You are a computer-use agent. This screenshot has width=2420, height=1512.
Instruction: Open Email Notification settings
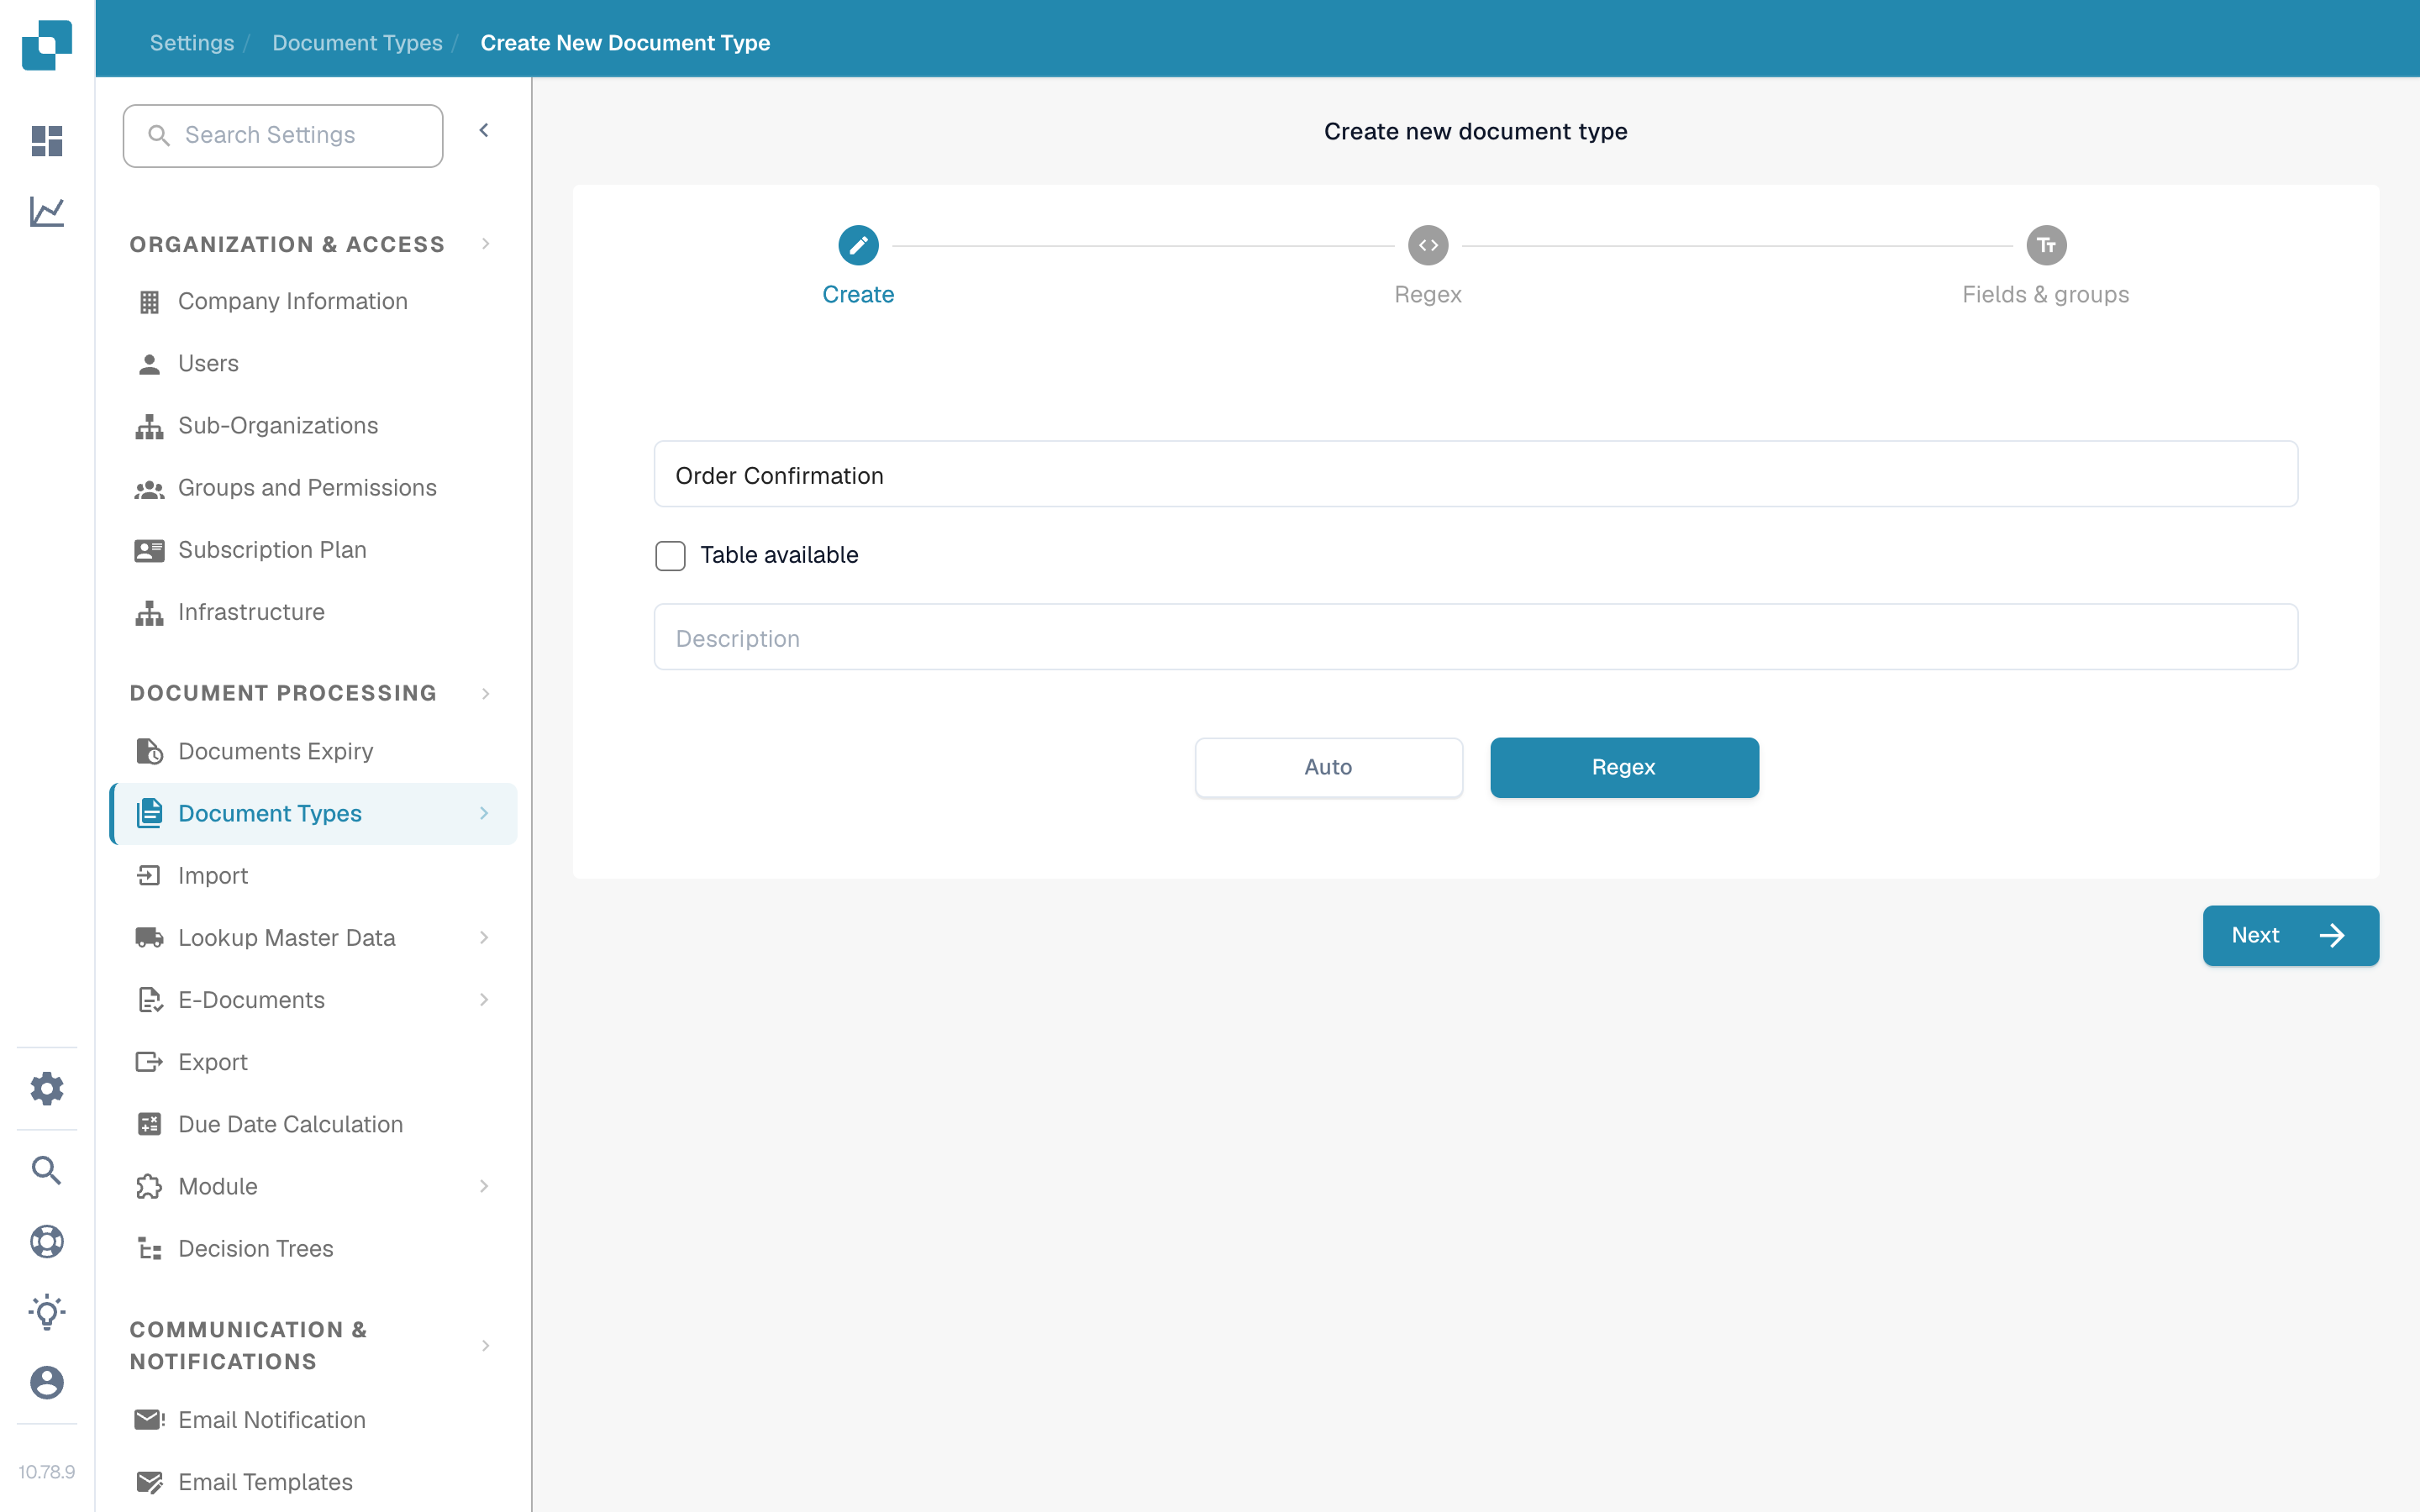[x=313, y=1420]
